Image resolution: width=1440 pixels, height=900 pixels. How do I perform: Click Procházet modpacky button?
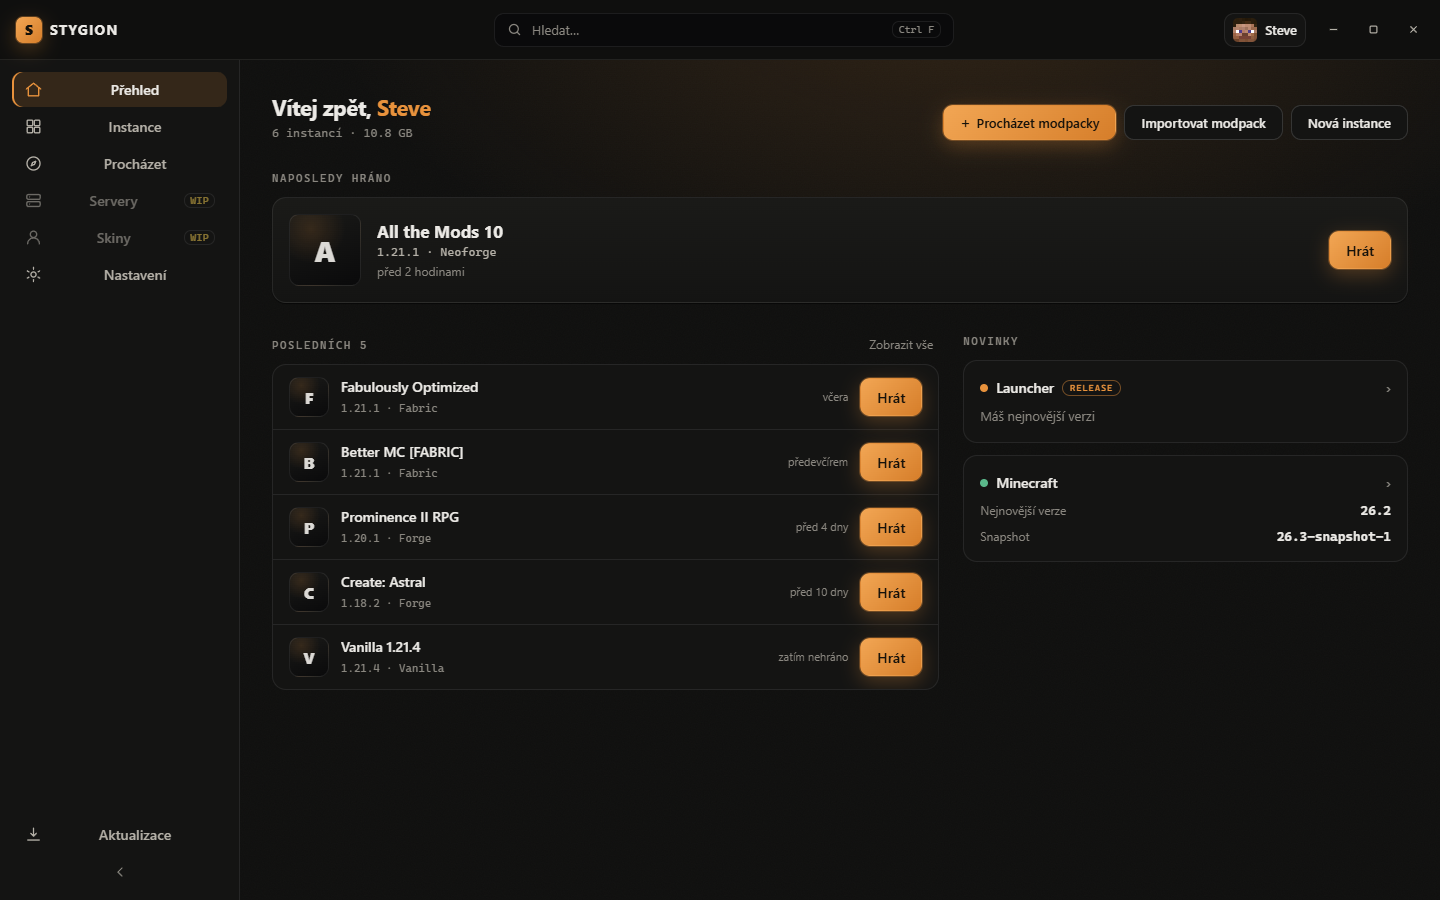pos(1029,123)
